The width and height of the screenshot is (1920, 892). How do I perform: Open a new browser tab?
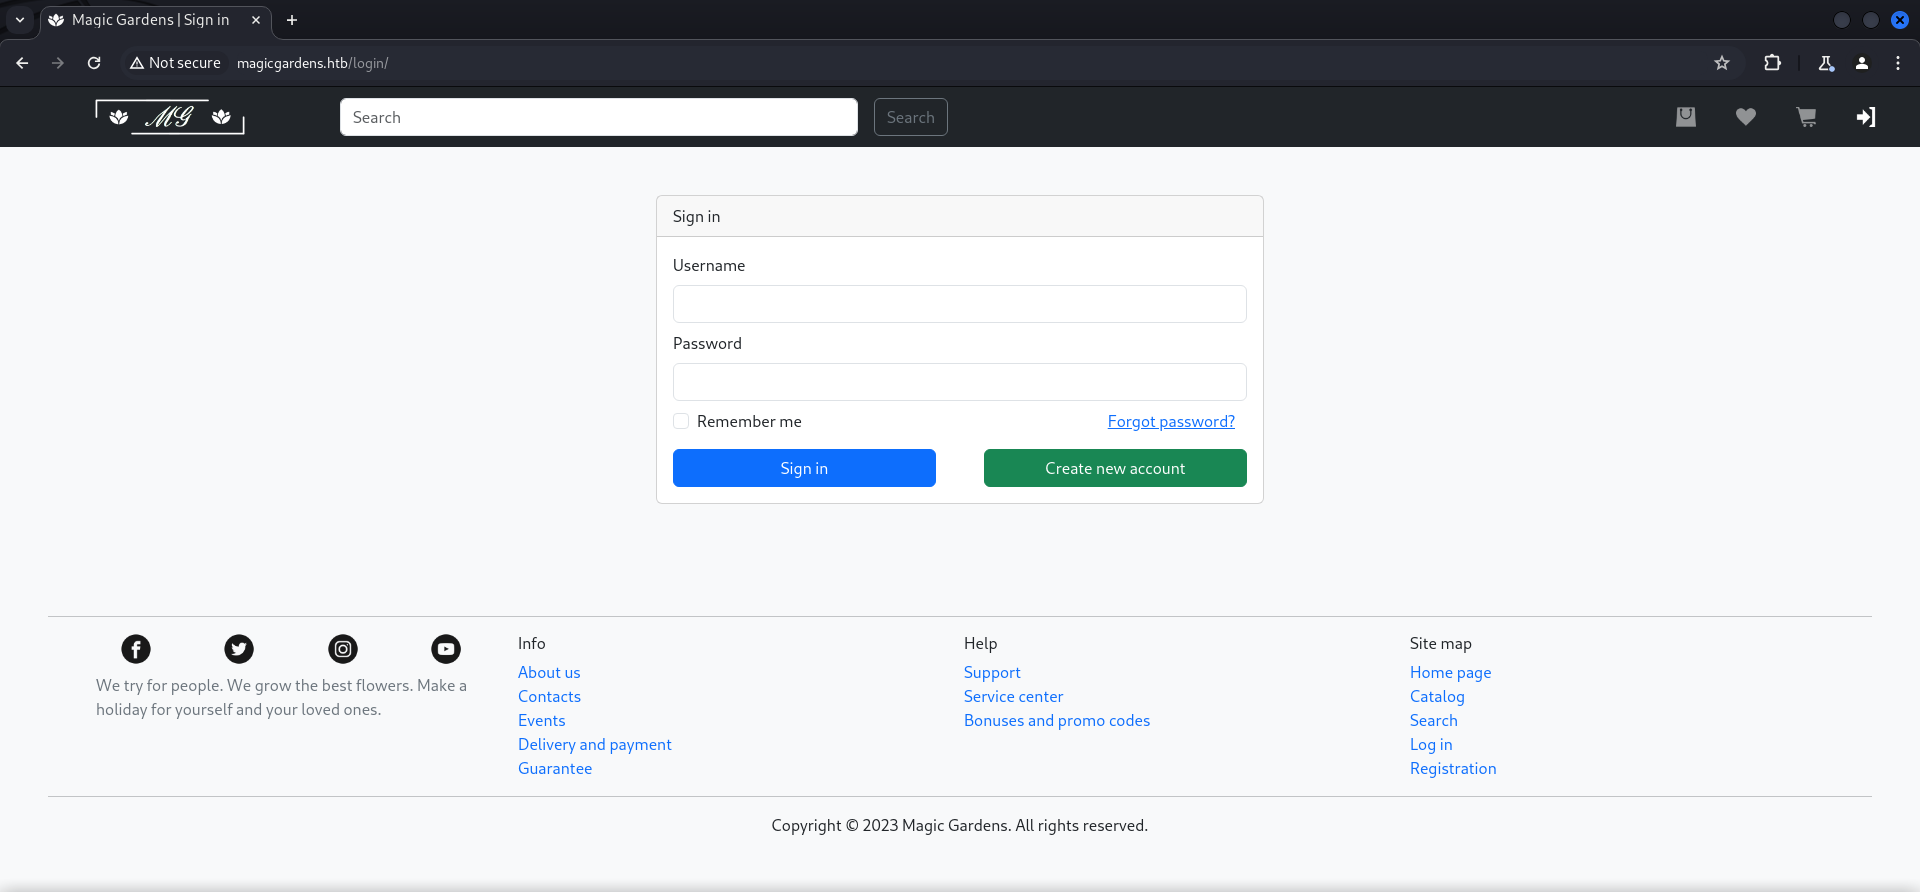[292, 20]
